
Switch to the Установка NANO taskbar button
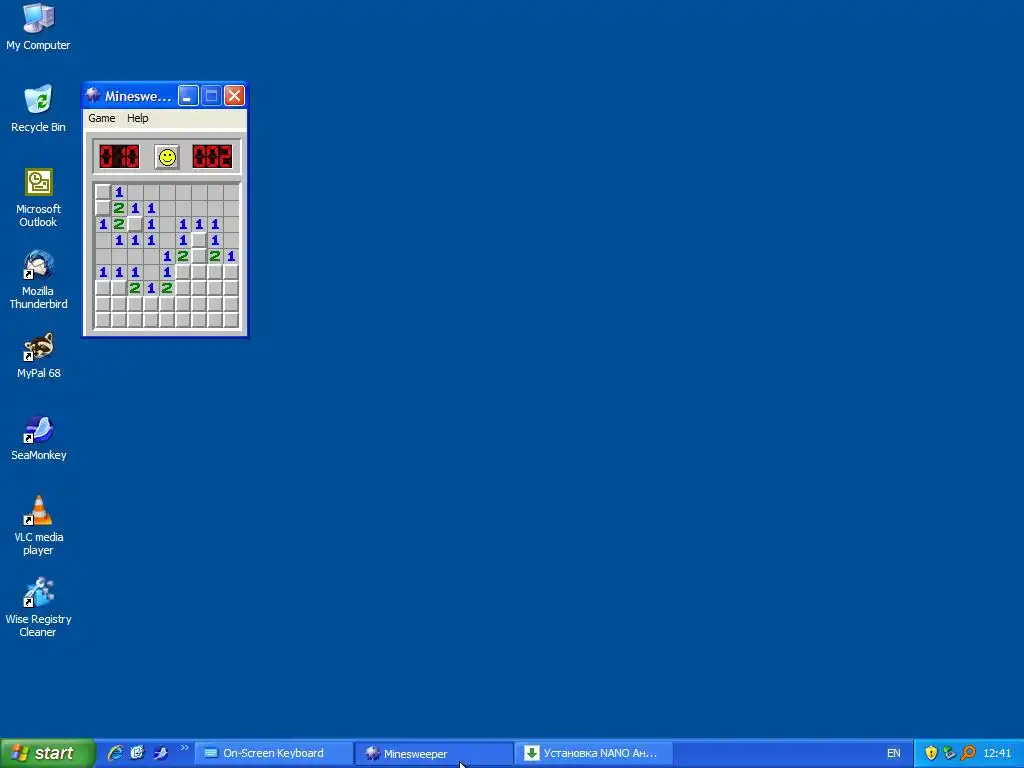pos(594,754)
